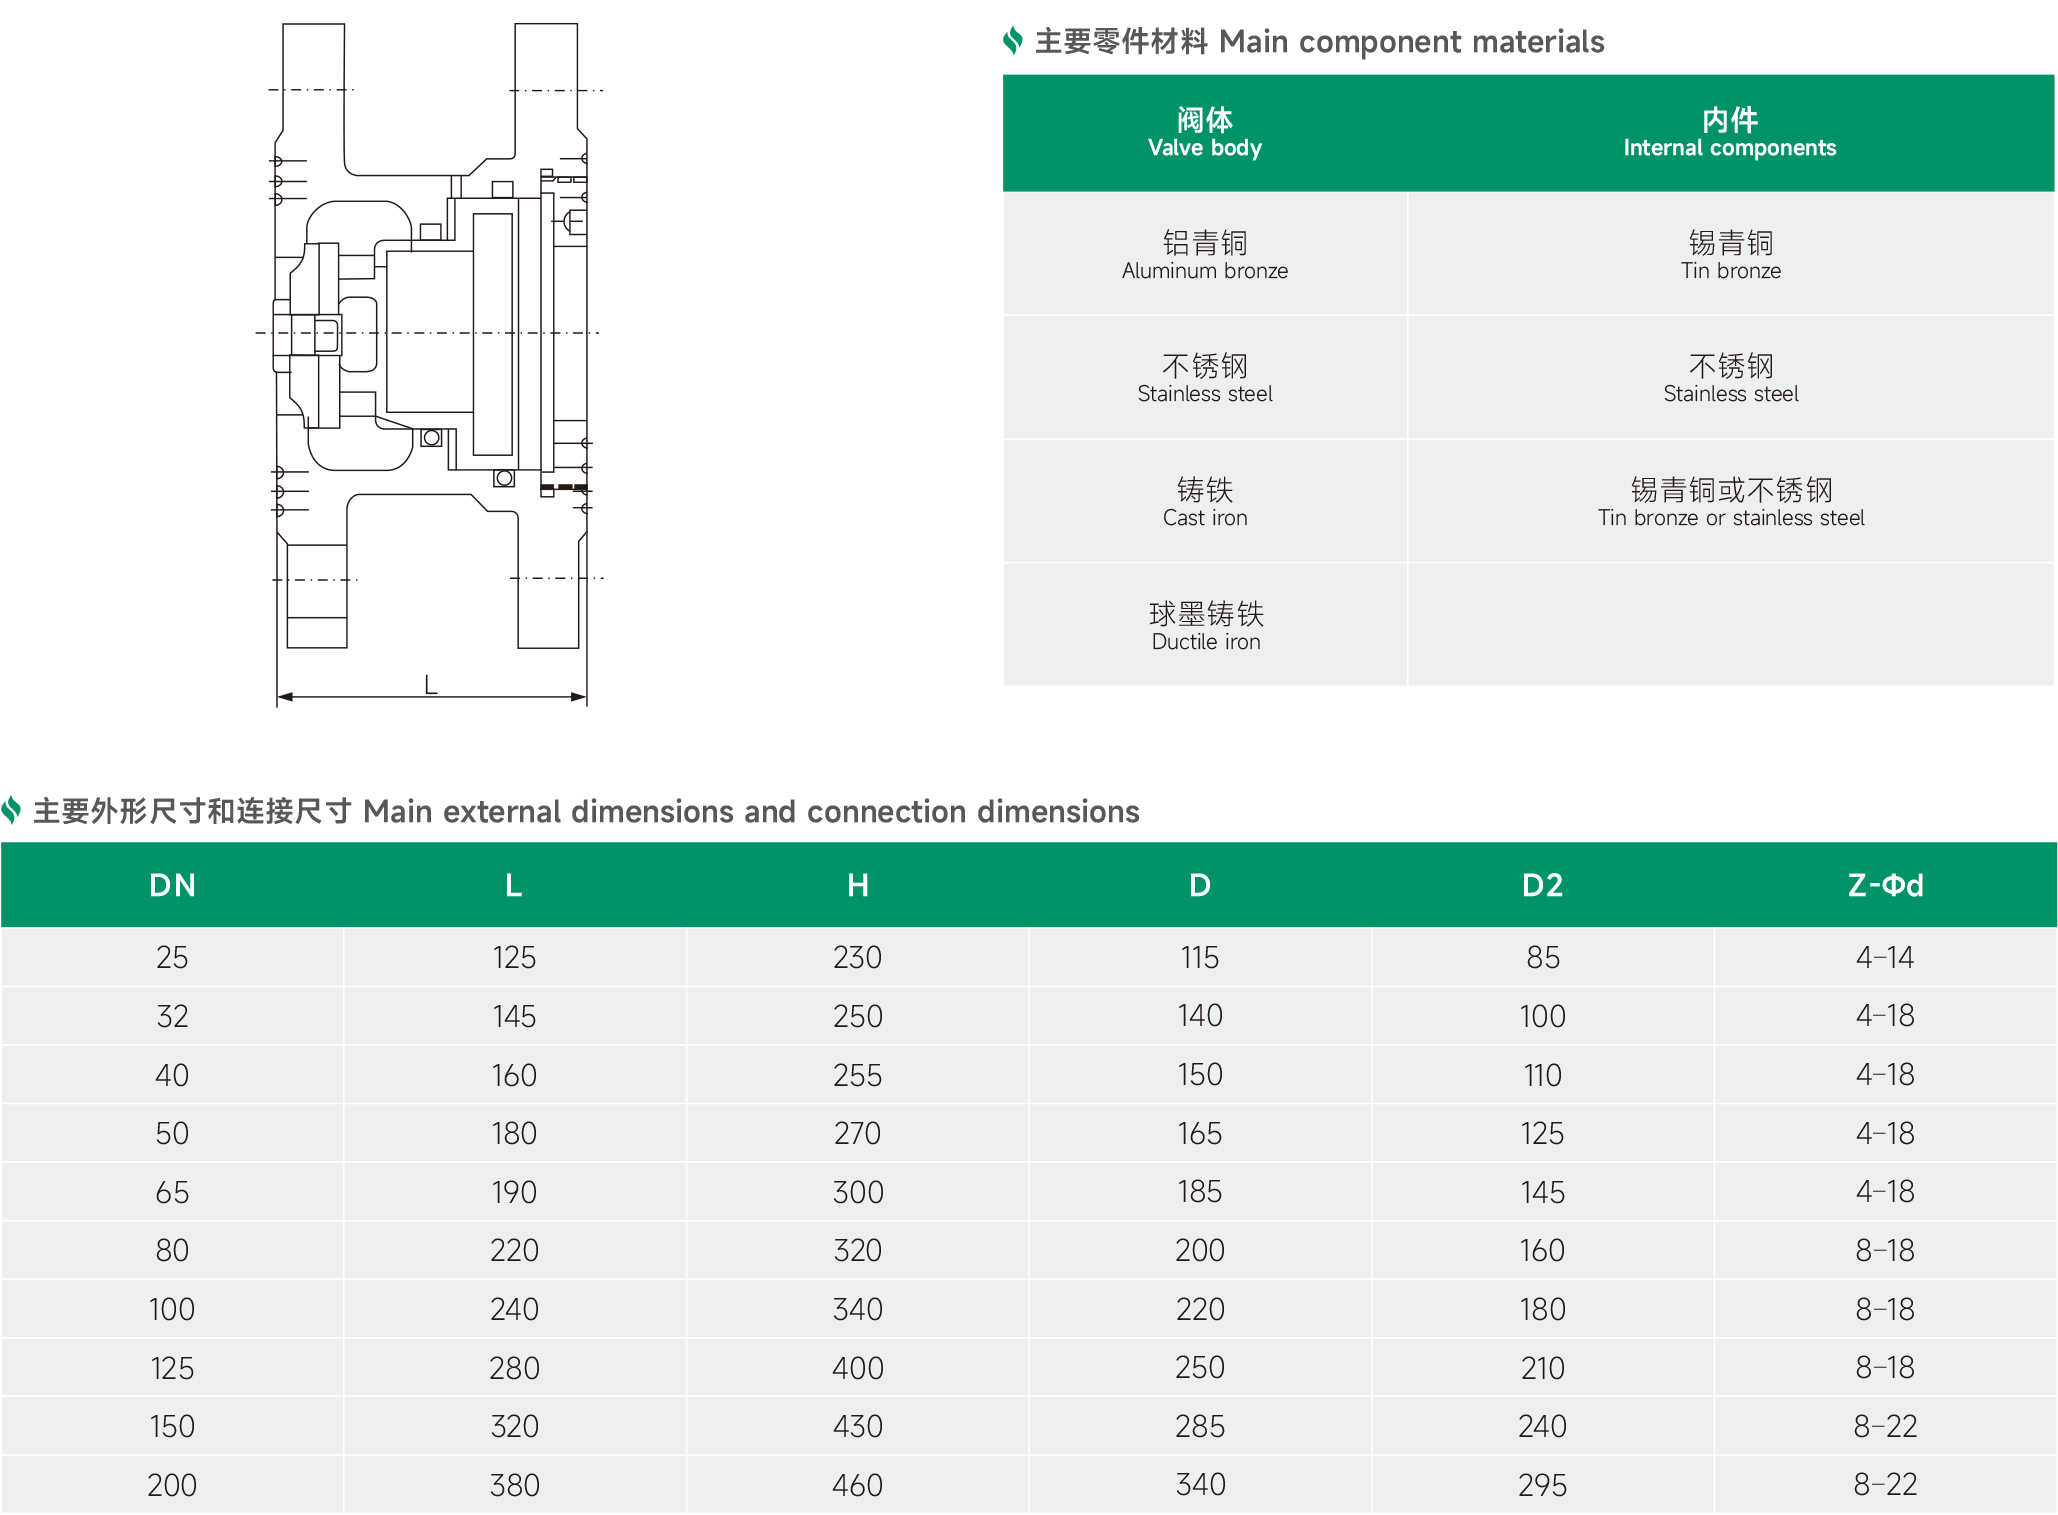Click the 4-14 value in first row

(1884, 957)
